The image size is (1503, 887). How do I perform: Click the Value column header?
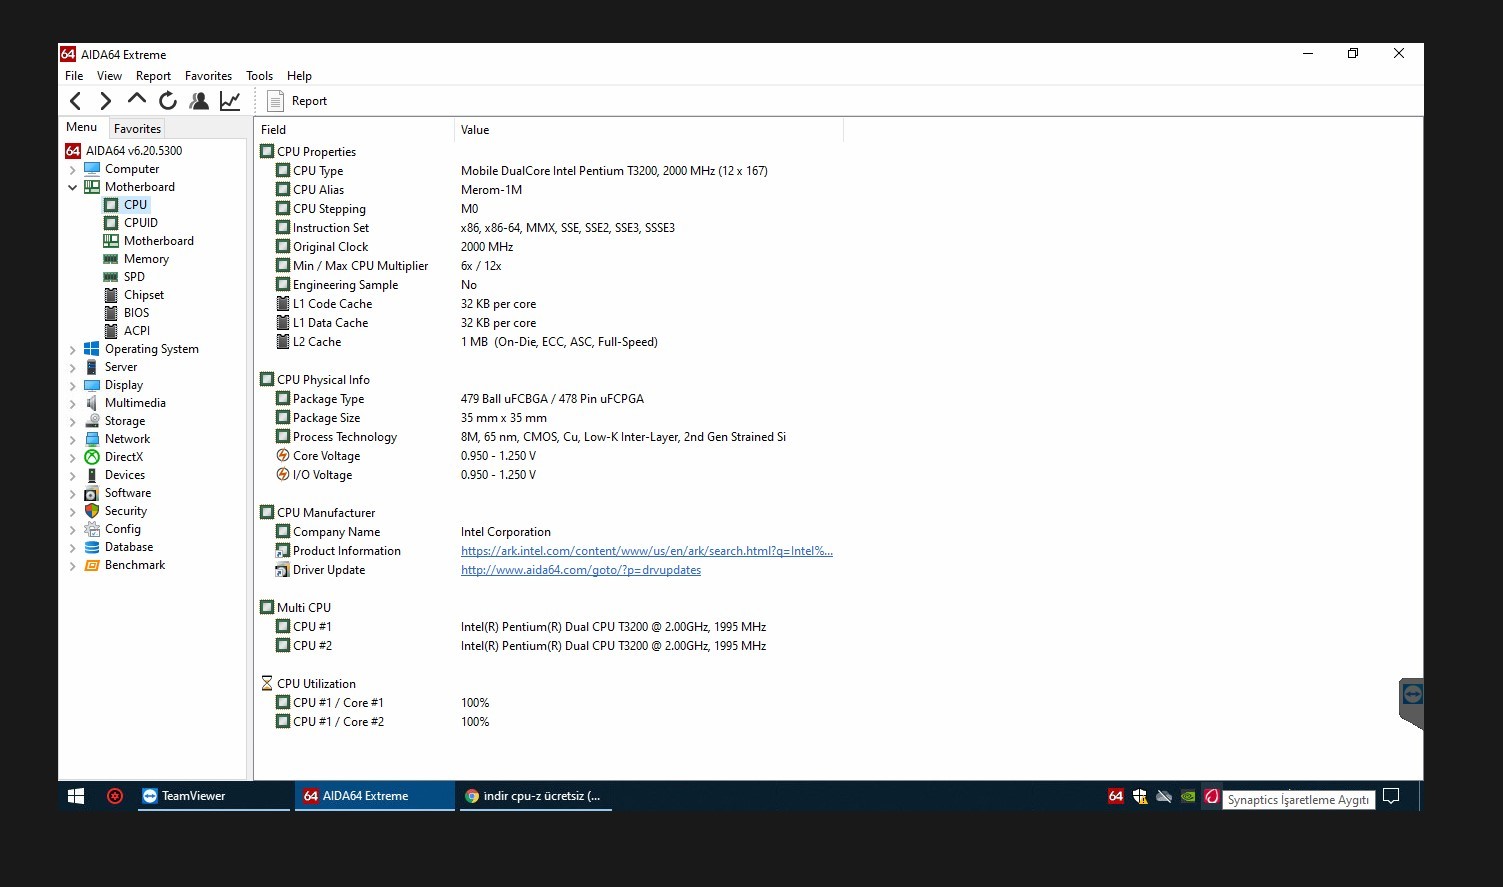coord(475,130)
